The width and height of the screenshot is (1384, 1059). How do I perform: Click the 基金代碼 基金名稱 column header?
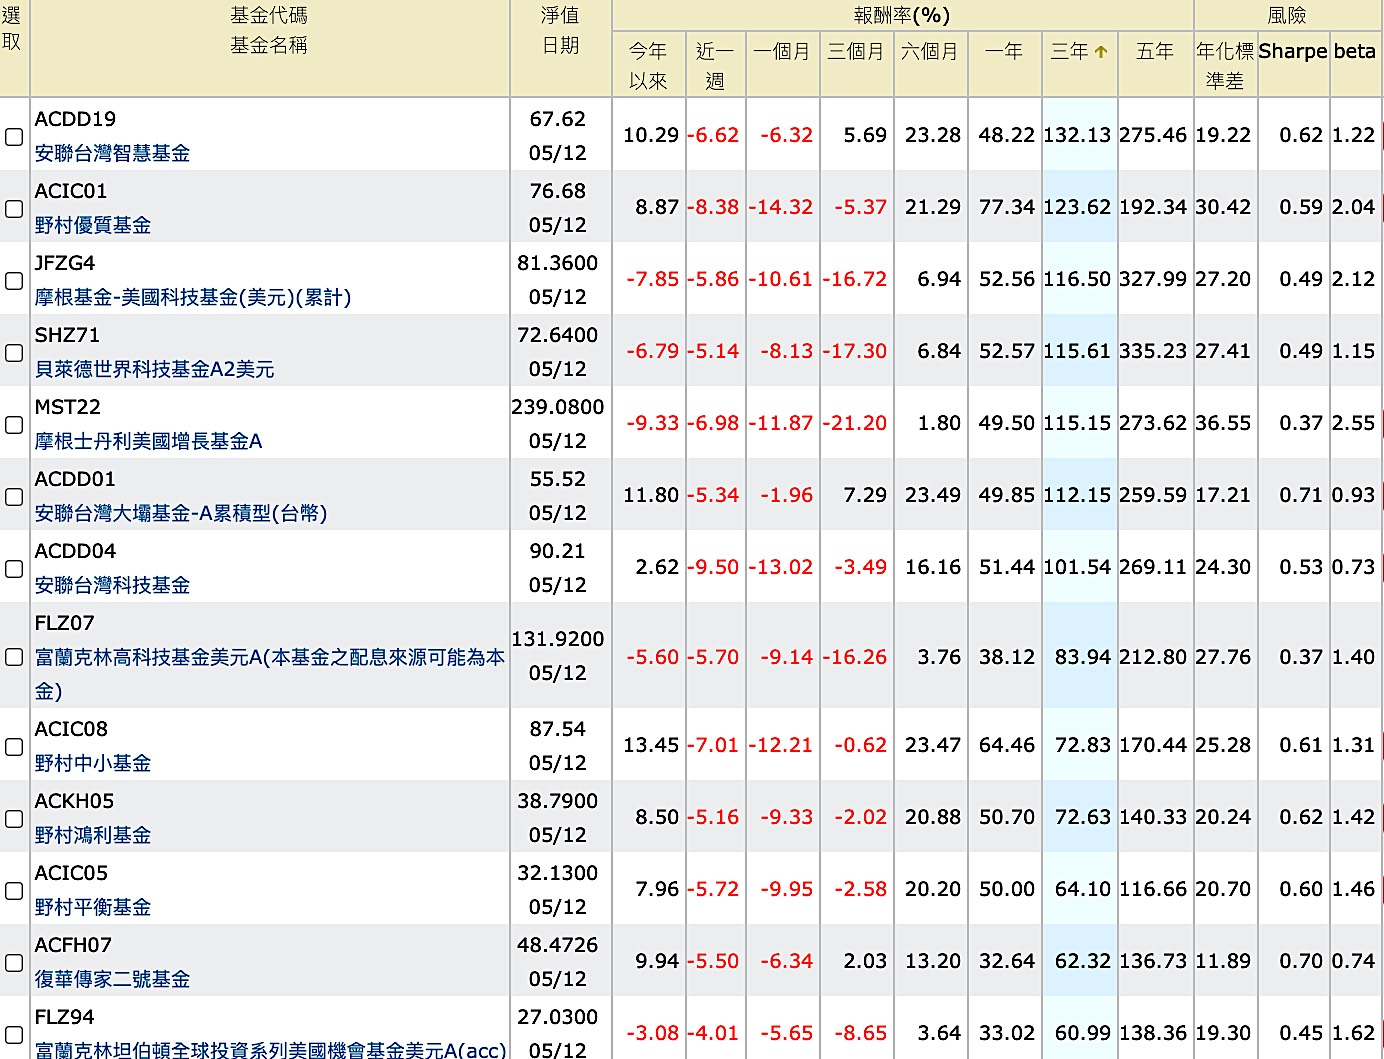269,30
